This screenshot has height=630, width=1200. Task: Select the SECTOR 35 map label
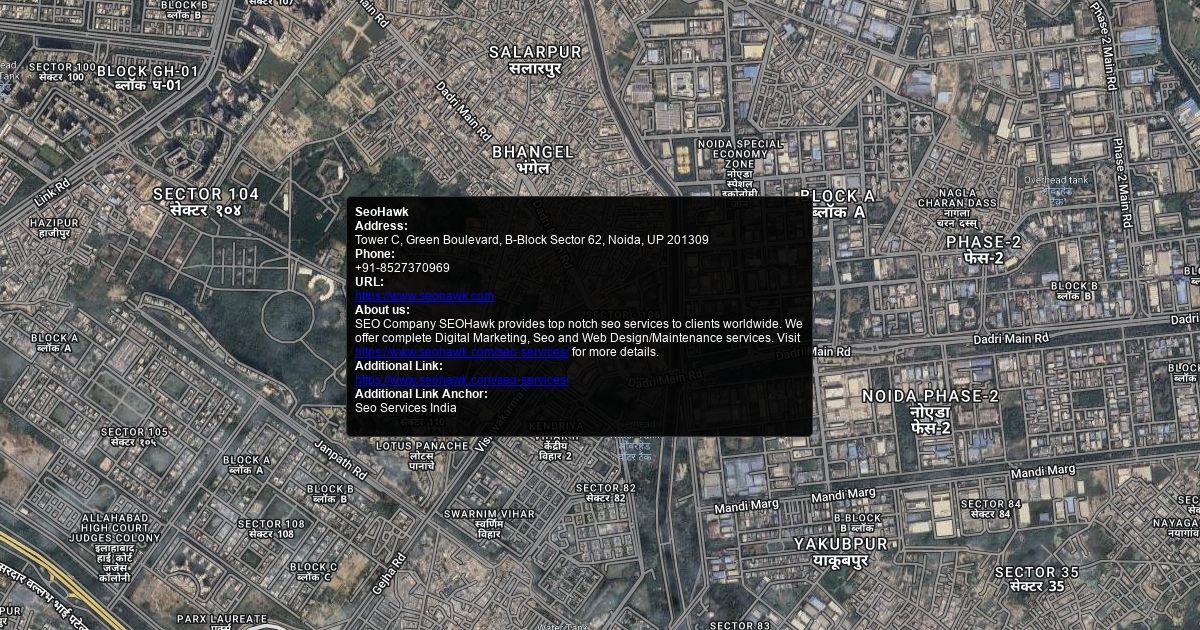[x=1036, y=573]
